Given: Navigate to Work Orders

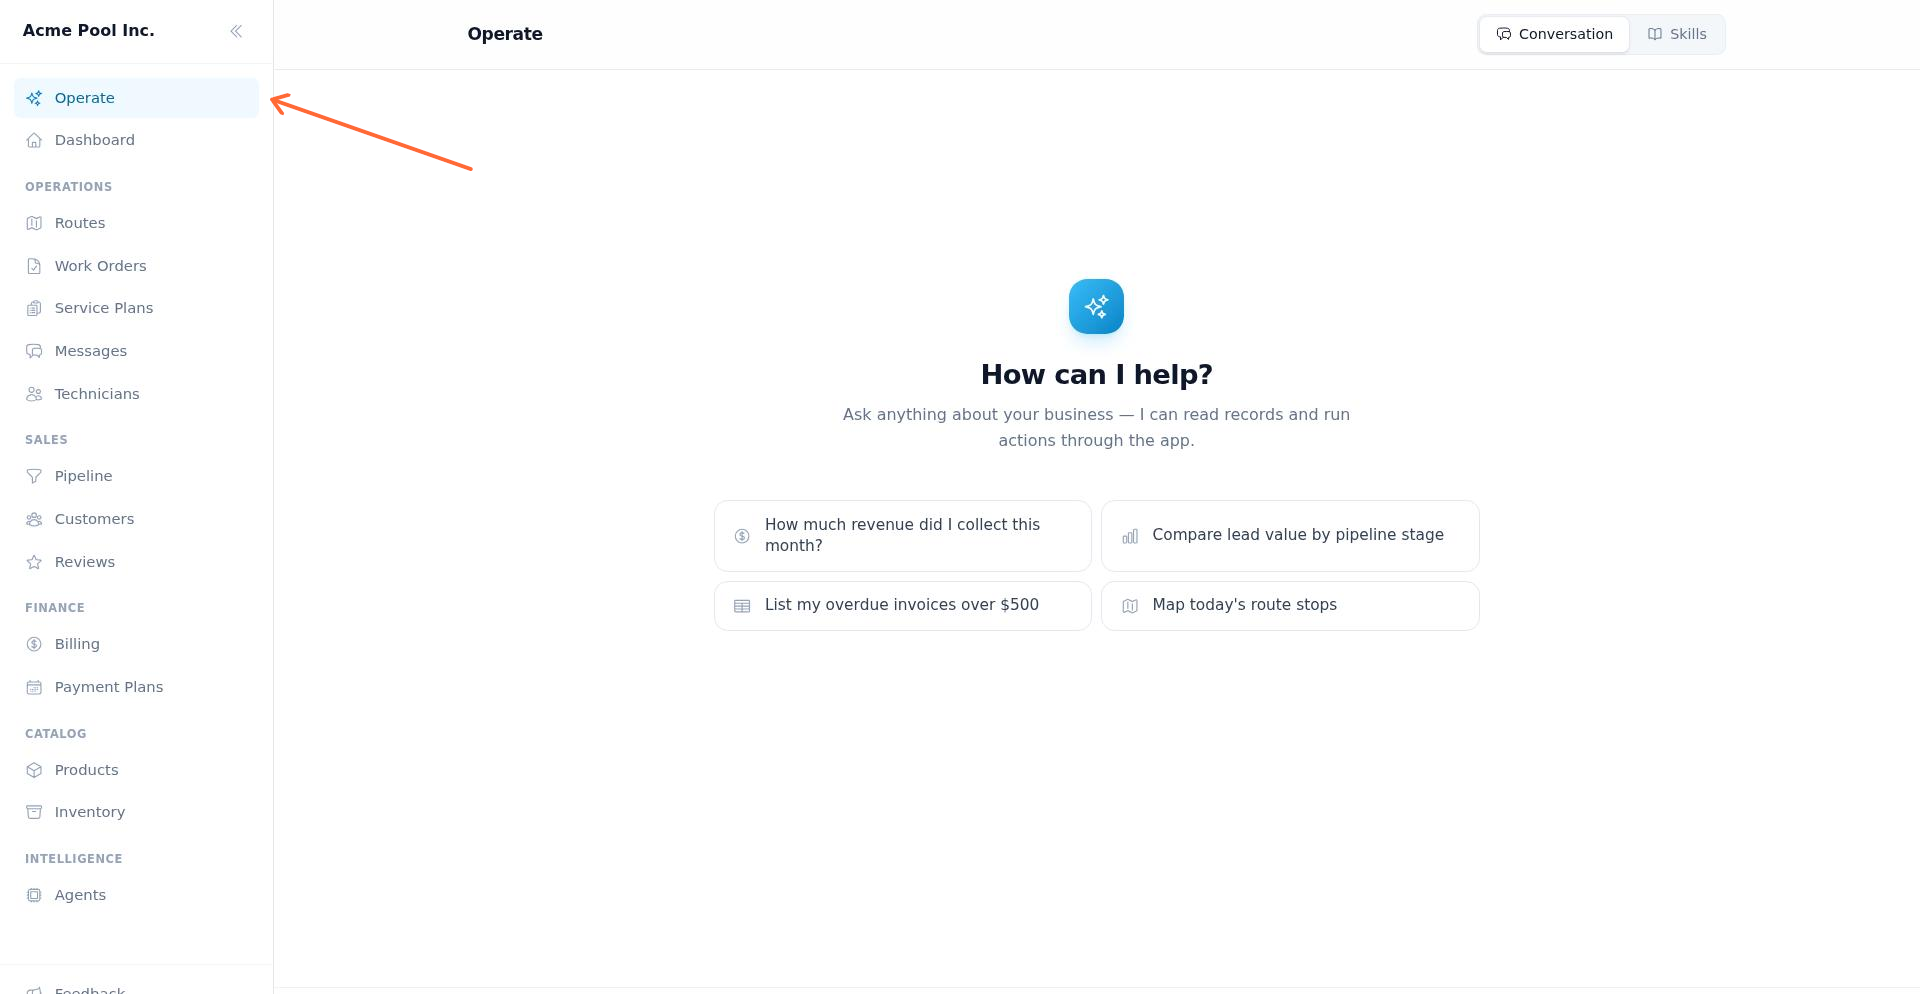Looking at the screenshot, I should (136, 266).
